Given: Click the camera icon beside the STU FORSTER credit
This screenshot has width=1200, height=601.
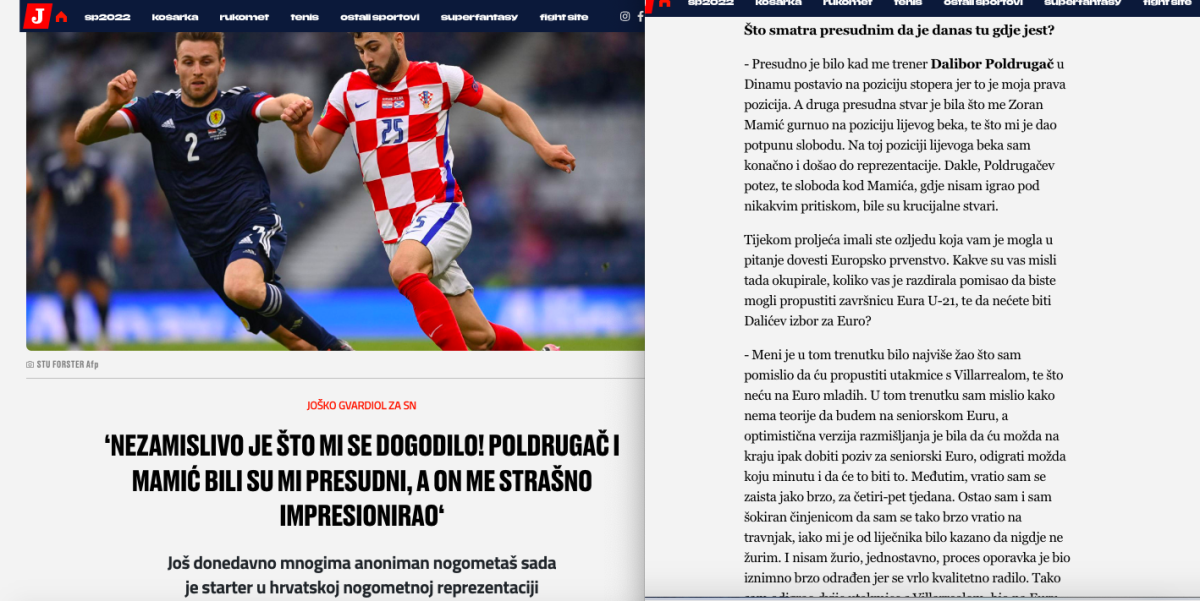Looking at the screenshot, I should (30, 365).
